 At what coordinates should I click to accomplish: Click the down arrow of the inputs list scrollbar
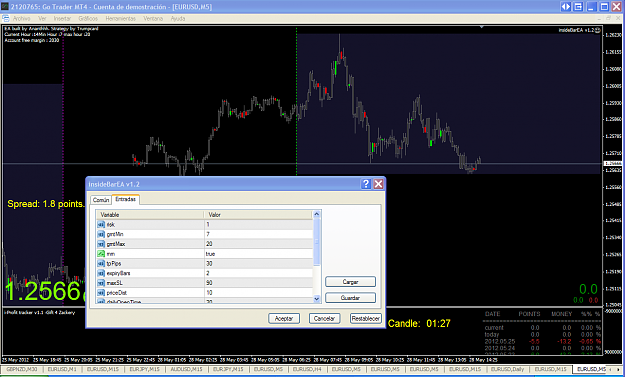pos(317,298)
